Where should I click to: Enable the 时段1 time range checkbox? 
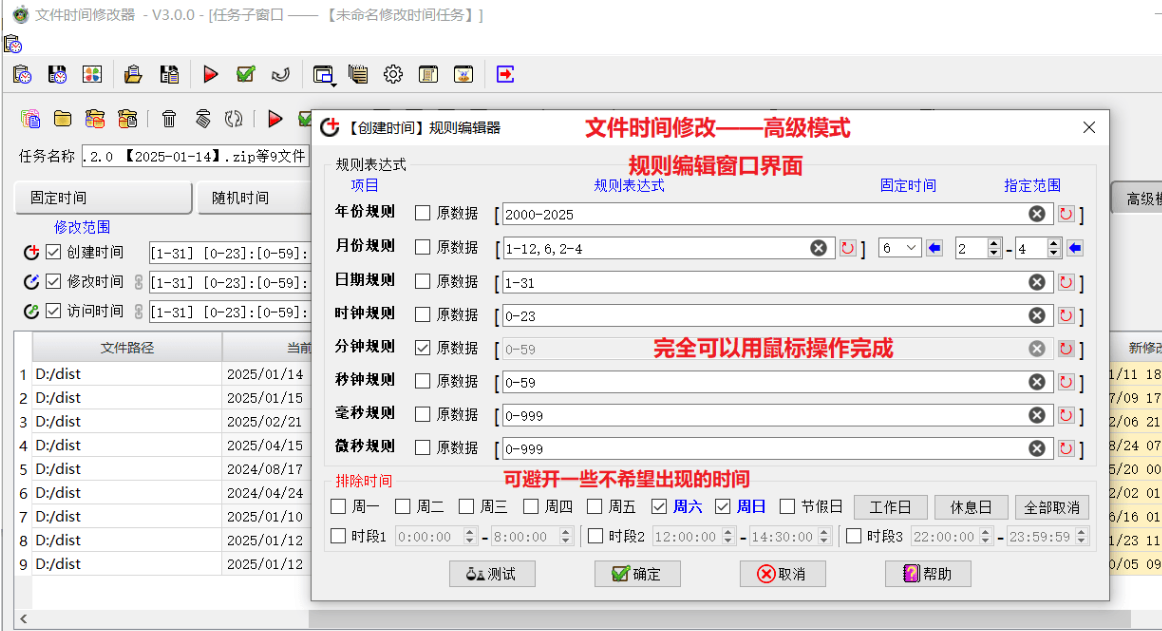pyautogui.click(x=339, y=535)
